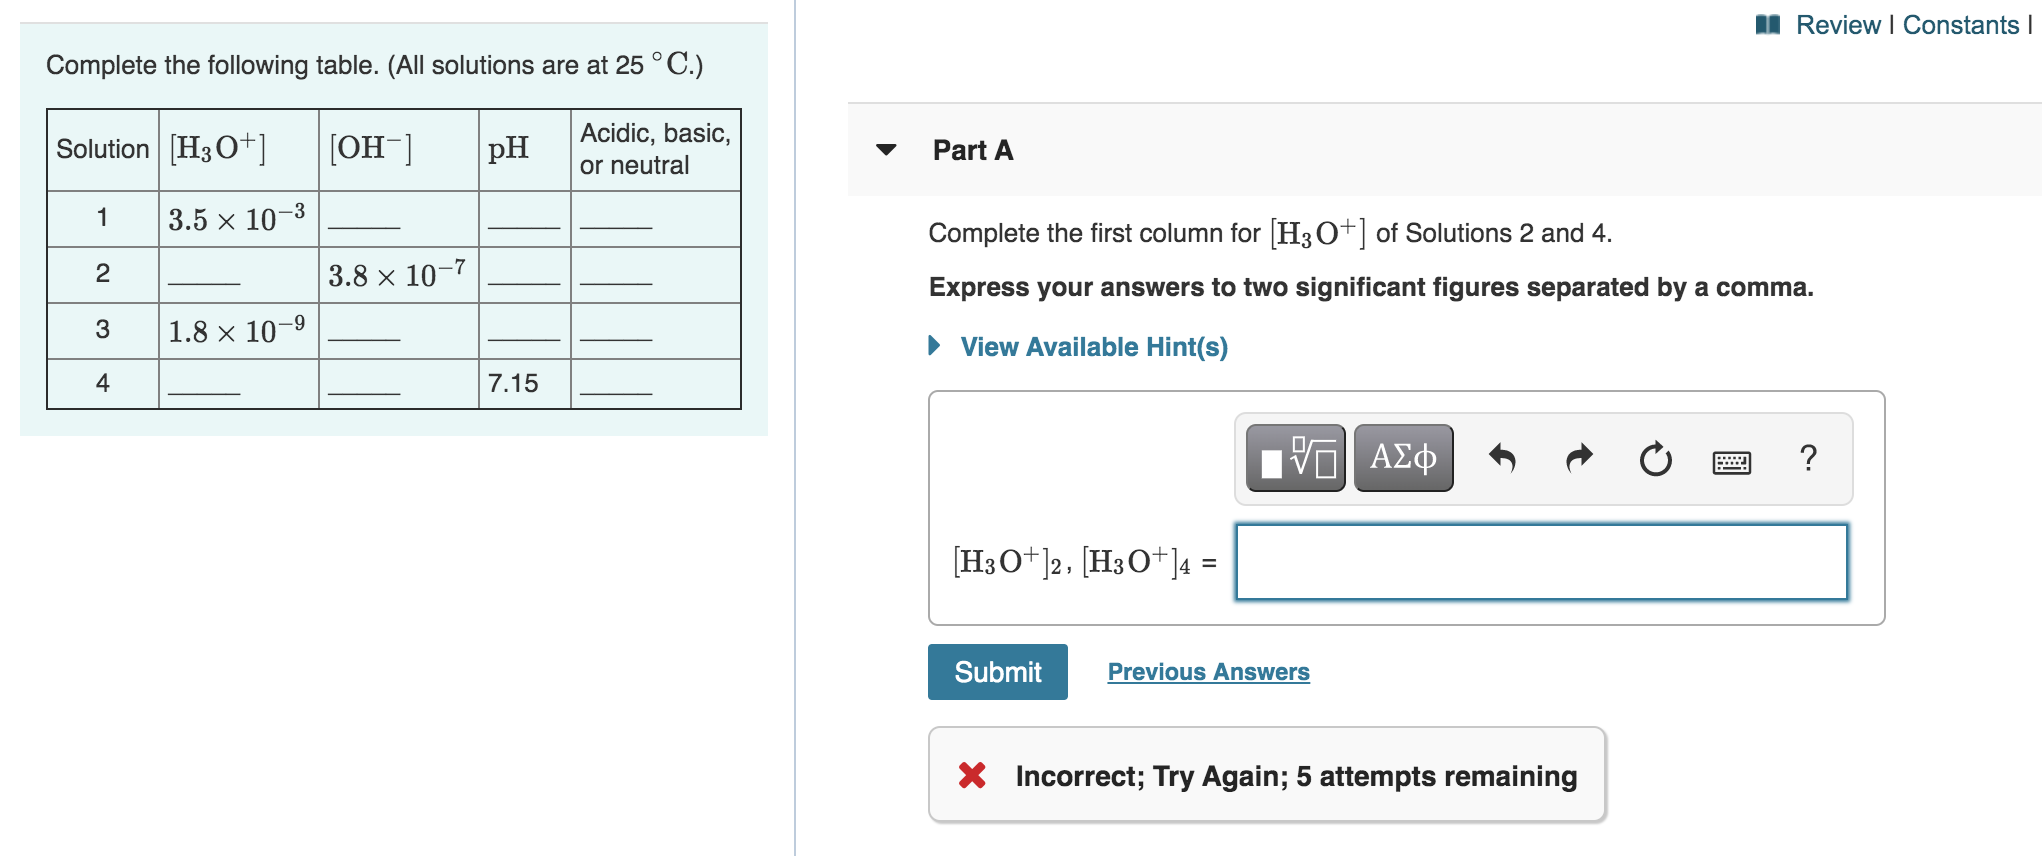Image resolution: width=2042 pixels, height=856 pixels.
Task: Open the on-screen keyboard icon
Action: pyautogui.click(x=1731, y=460)
